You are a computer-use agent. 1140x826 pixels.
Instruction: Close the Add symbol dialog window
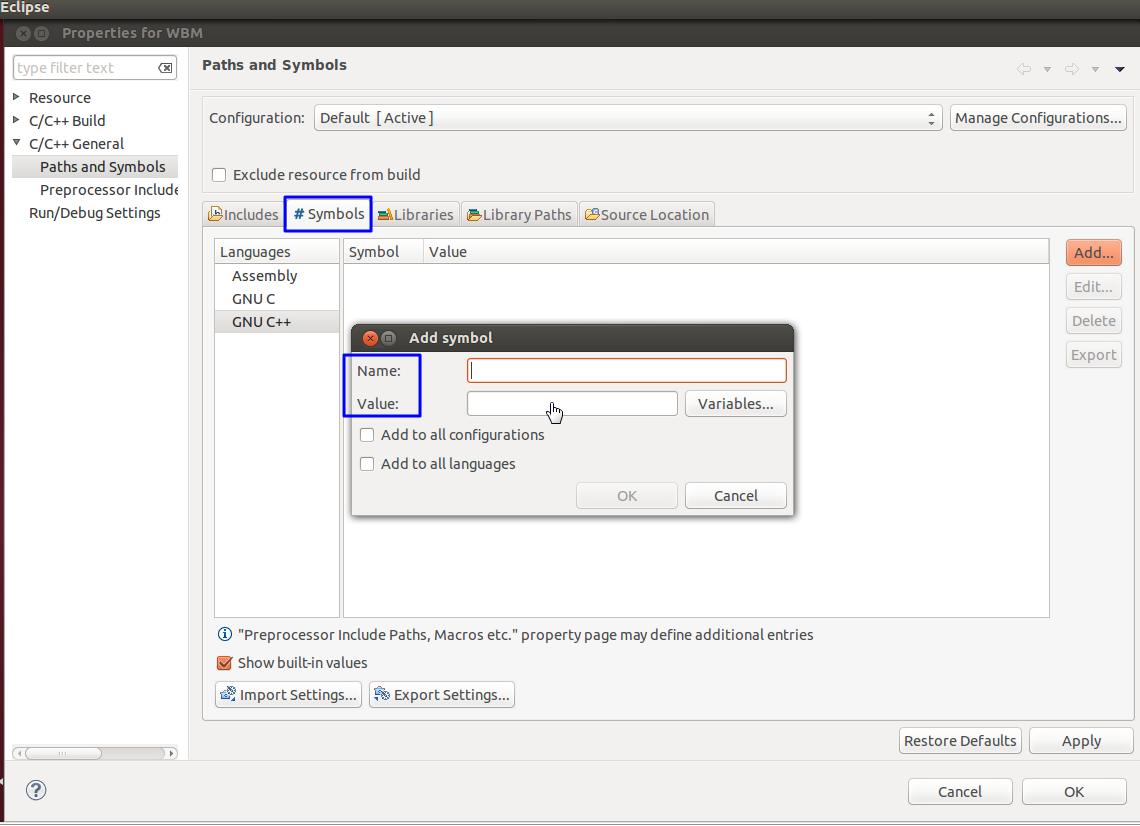(x=370, y=338)
